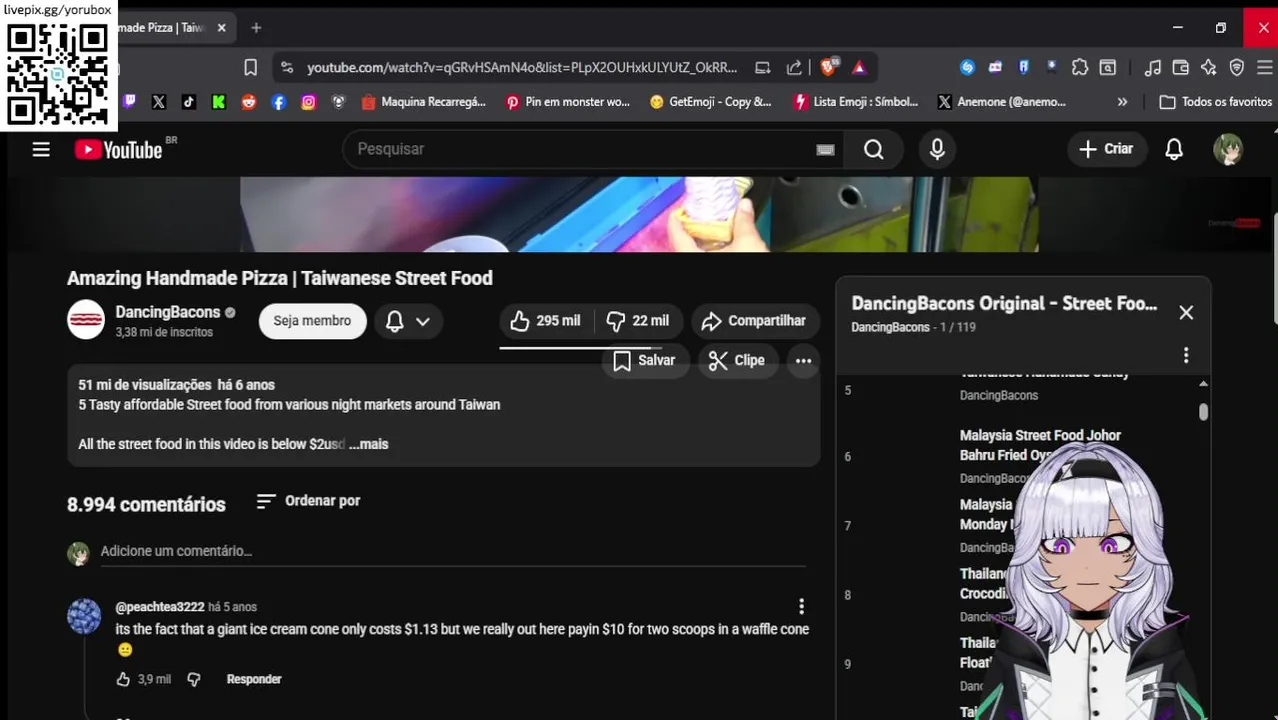Image resolution: width=1278 pixels, height=720 pixels.
Task: Open Pin em monster wo... bookmark
Action: point(569,101)
